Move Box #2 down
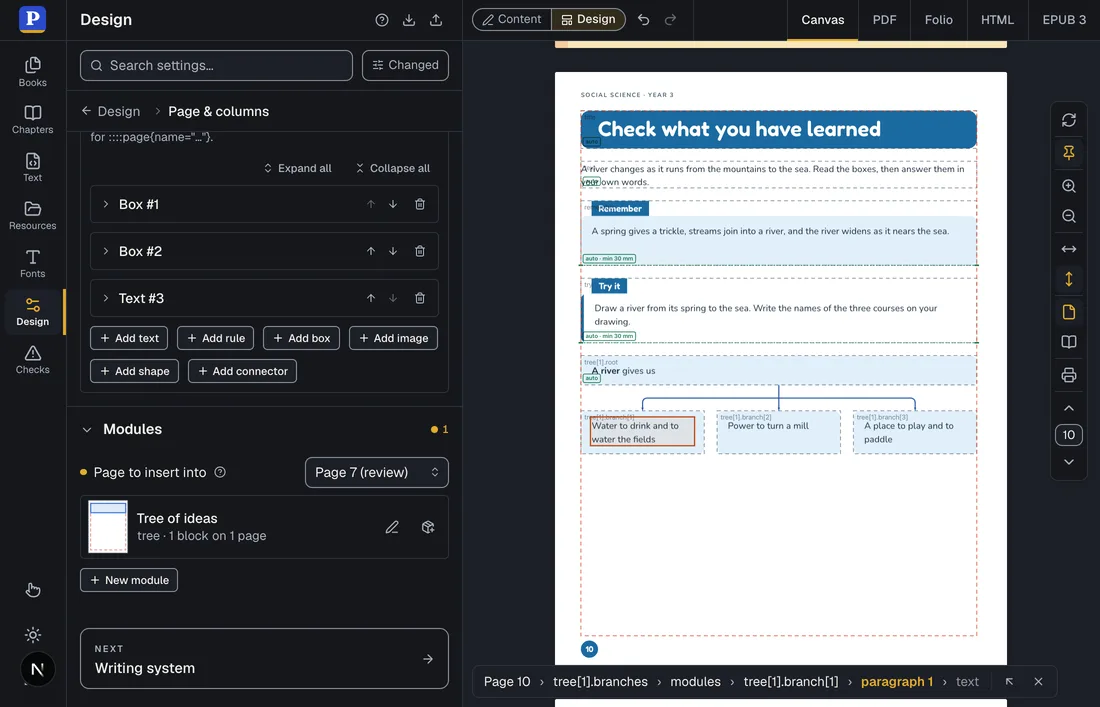 [393, 251]
